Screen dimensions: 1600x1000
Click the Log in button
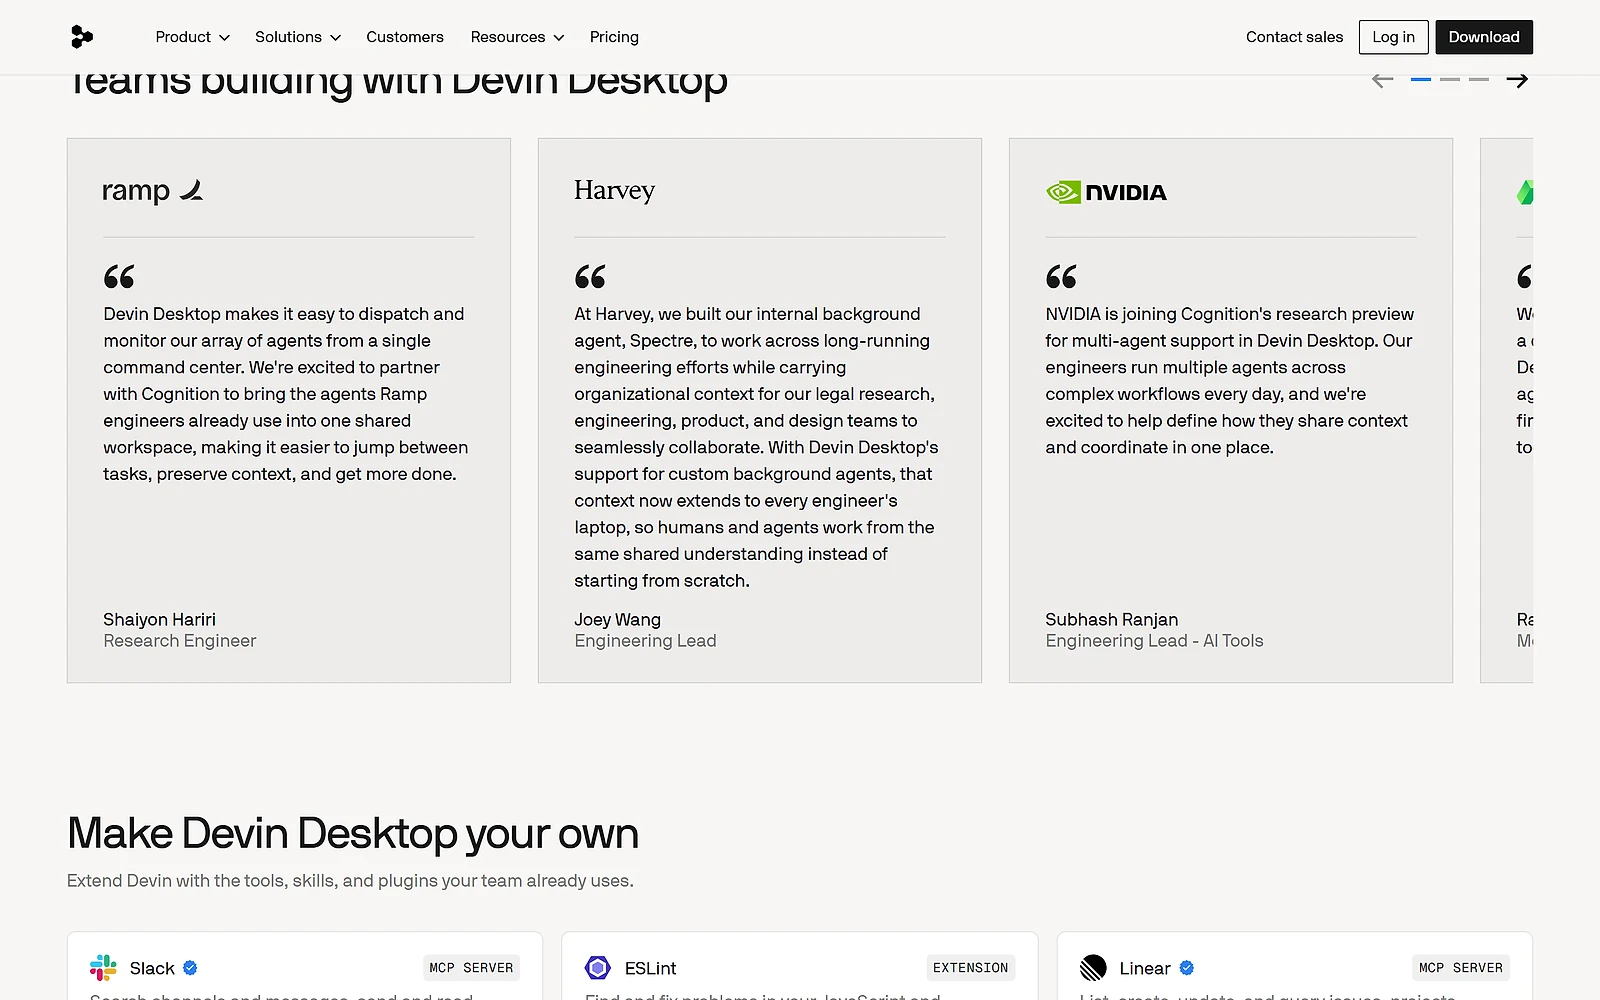[x=1393, y=37]
